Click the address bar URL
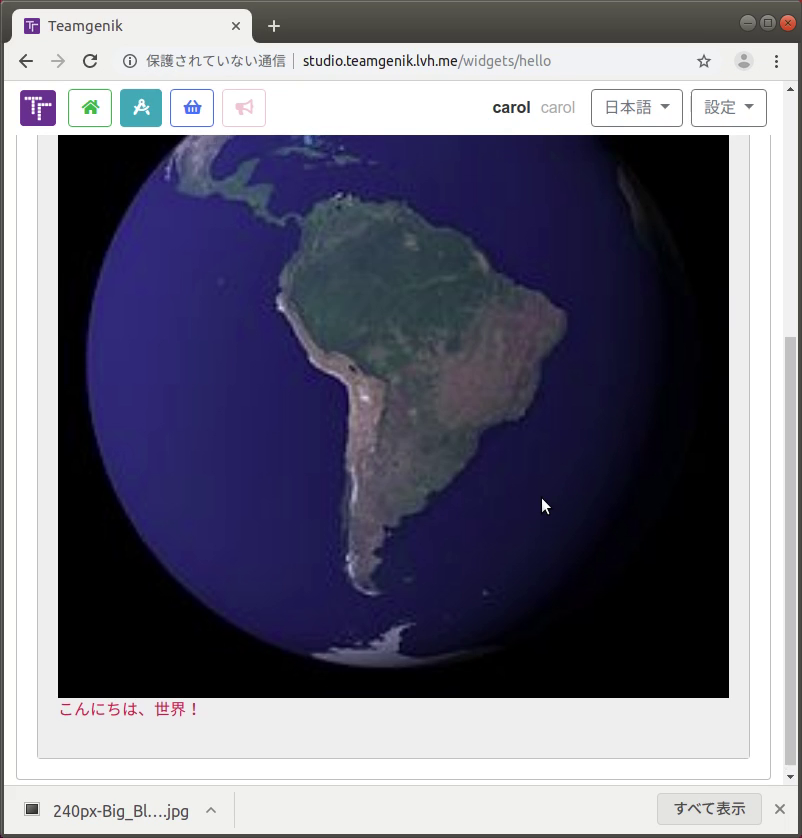The height and width of the screenshot is (838, 802). 427,61
